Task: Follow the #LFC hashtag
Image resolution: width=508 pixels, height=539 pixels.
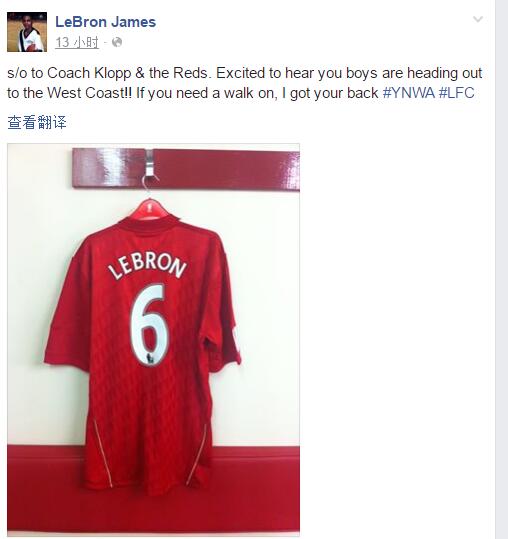Action: 456,93
